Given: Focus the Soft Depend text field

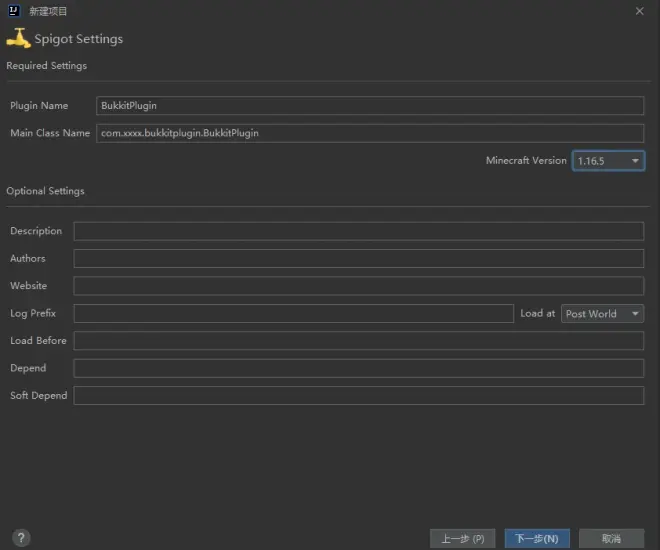Looking at the screenshot, I should 359,396.
